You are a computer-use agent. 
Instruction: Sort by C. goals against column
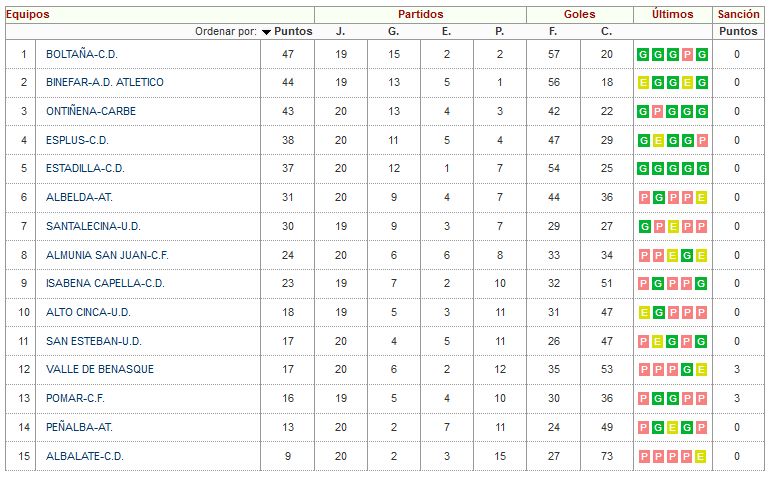(x=606, y=31)
